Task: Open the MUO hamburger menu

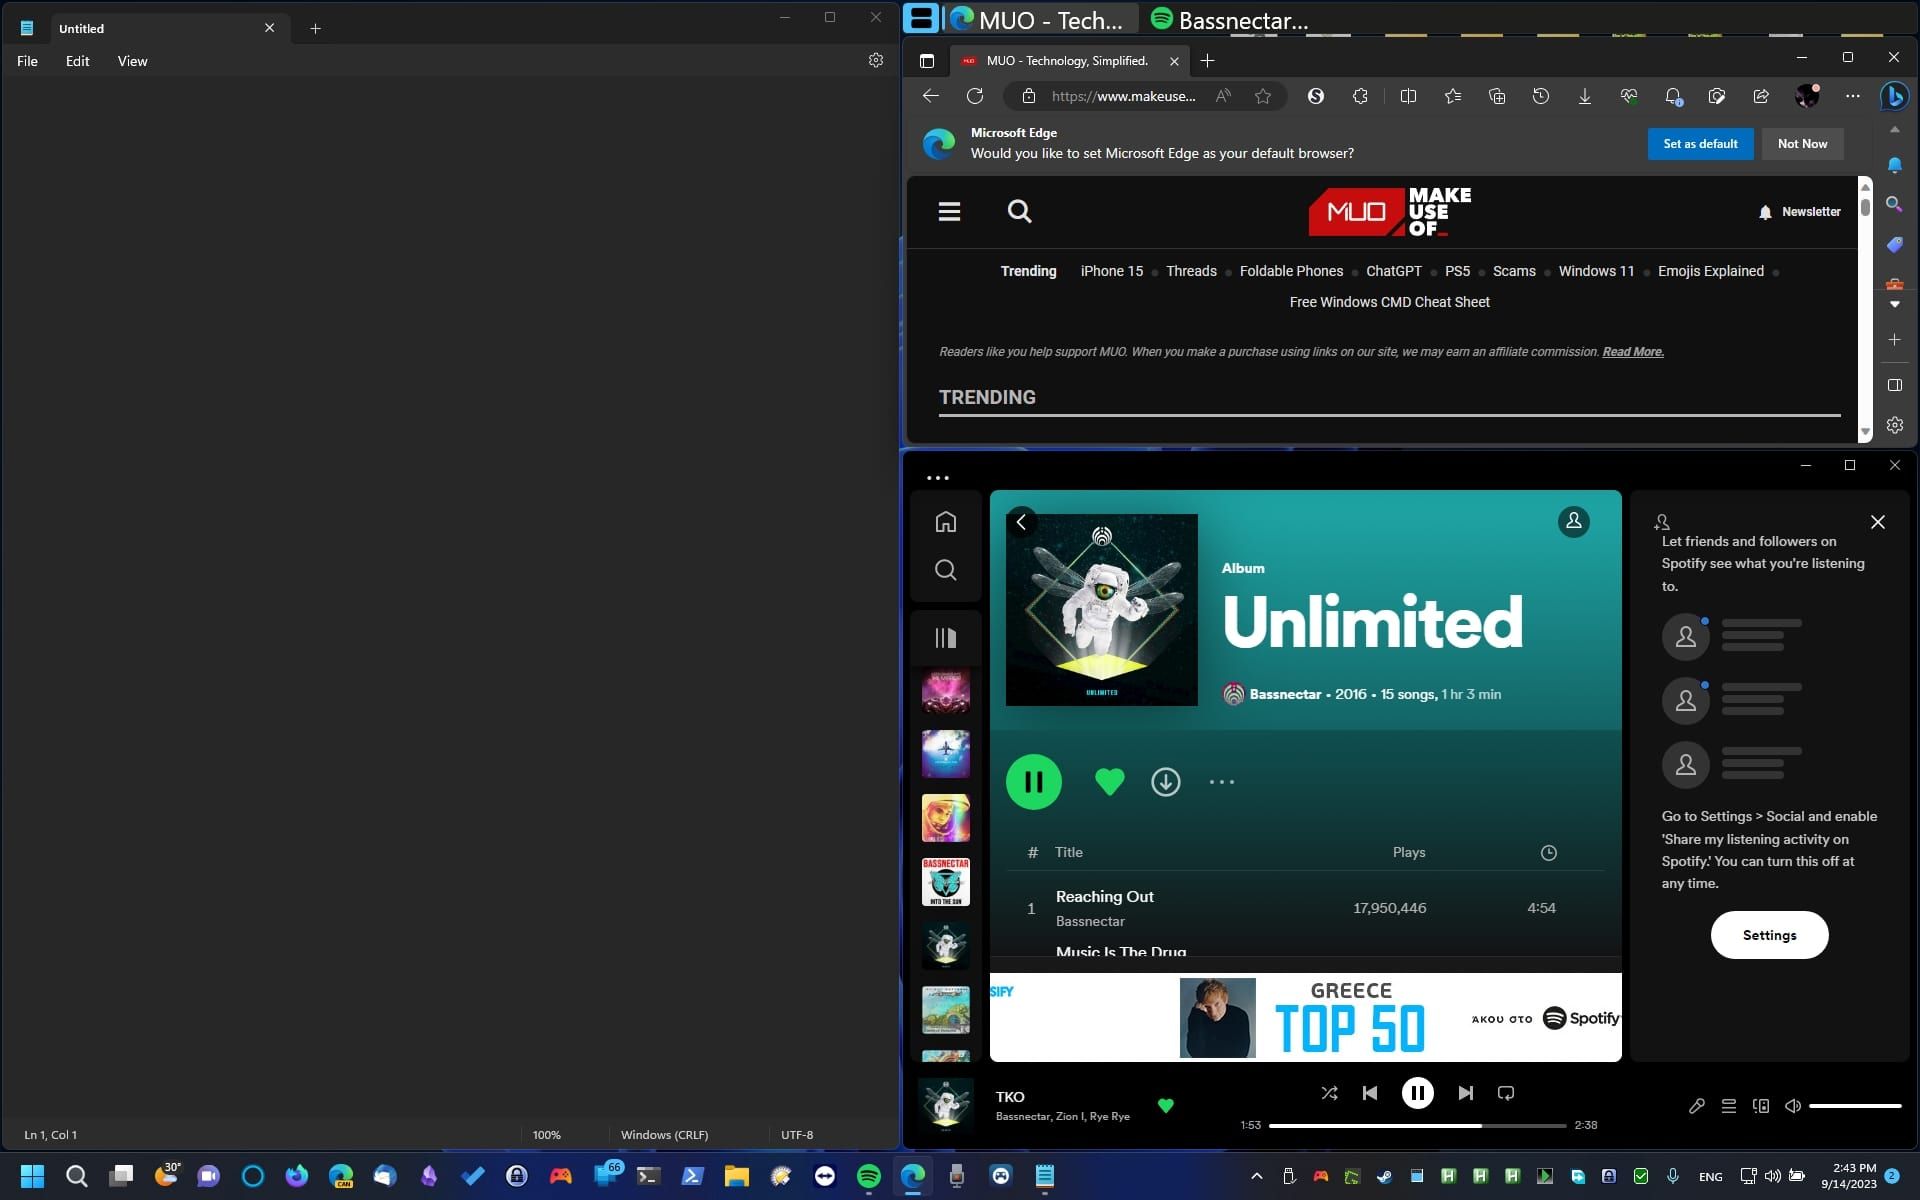Action: tap(948, 211)
